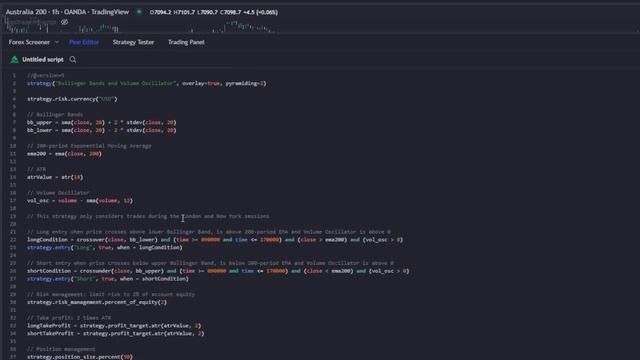Click the Untitled script name
Screen dimensions: 640x360
click(43, 60)
